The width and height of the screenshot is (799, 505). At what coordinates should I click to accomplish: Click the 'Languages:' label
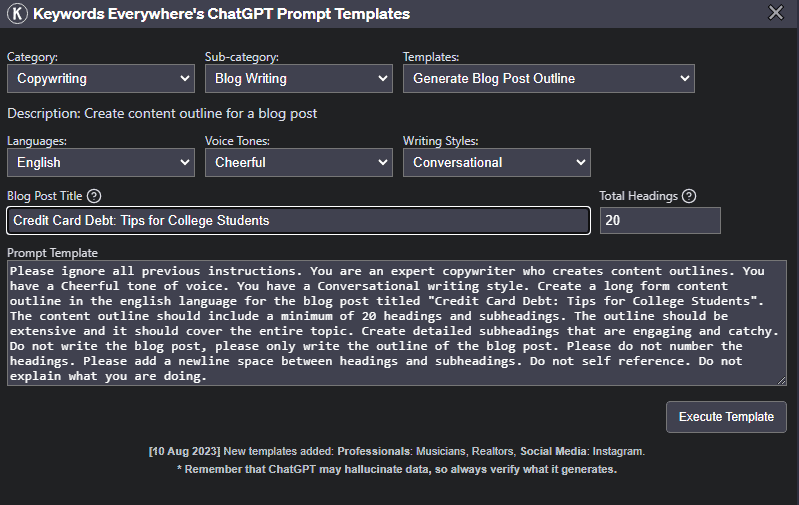point(37,141)
